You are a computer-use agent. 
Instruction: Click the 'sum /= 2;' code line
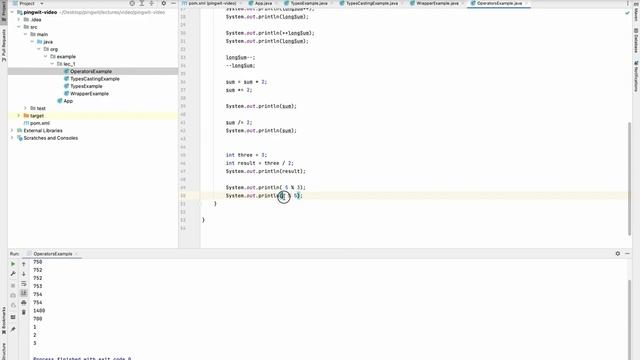(239, 122)
